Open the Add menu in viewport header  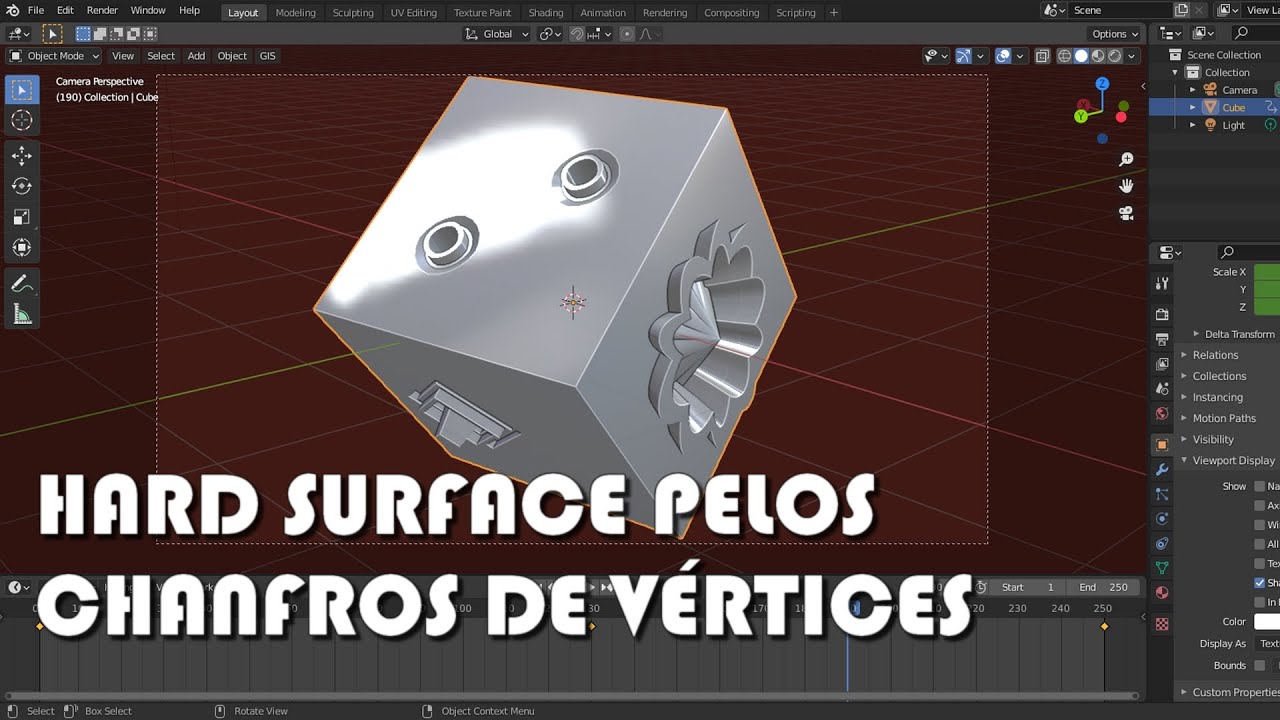click(196, 56)
